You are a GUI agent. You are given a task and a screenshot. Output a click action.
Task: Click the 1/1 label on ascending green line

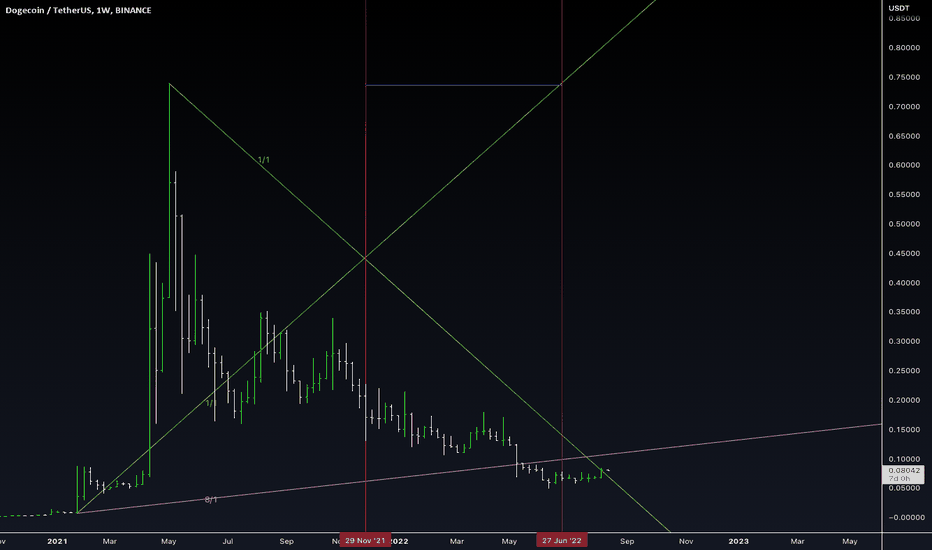[211, 403]
